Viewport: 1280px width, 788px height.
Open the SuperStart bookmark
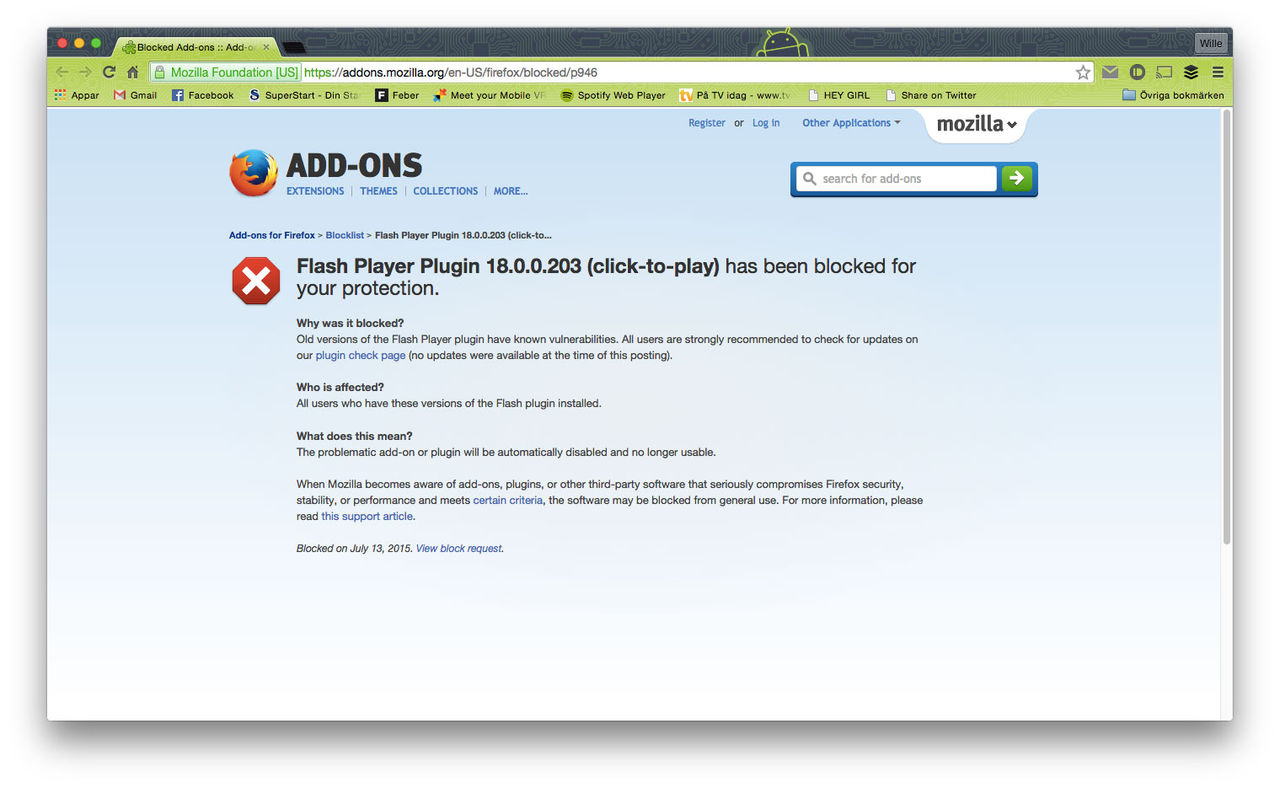click(x=304, y=95)
